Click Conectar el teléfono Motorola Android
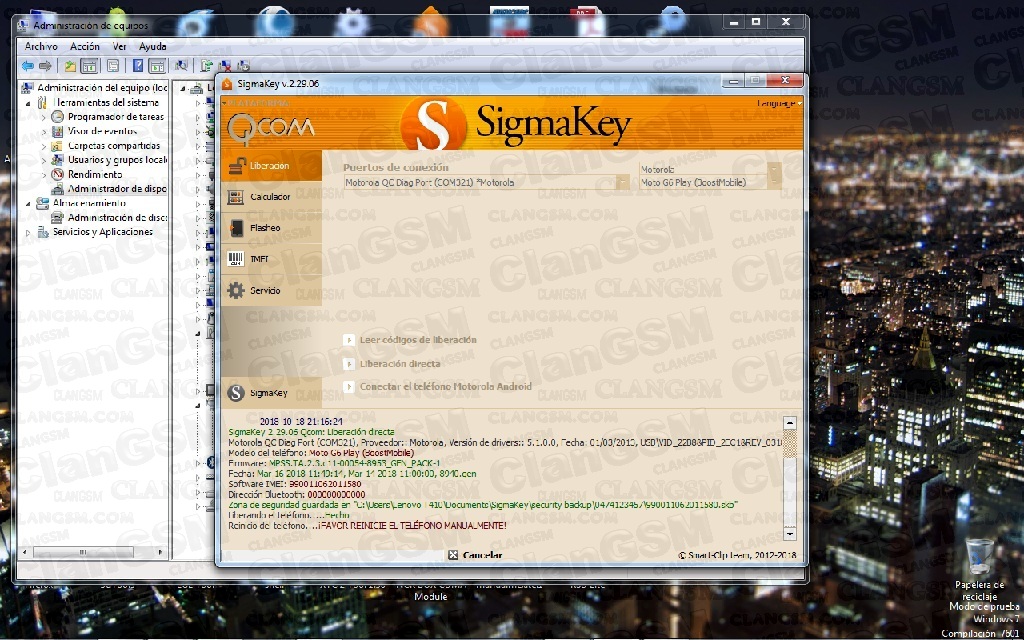 438,387
